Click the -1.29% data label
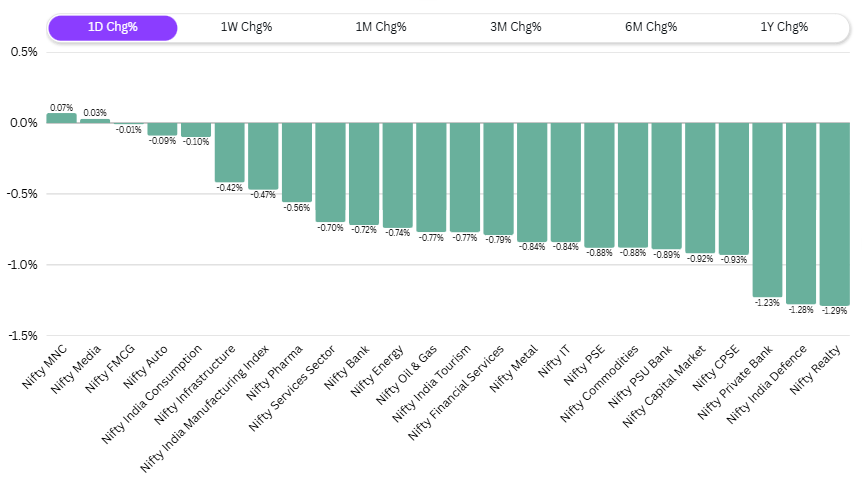Viewport: 862px width, 482px height. coord(834,311)
